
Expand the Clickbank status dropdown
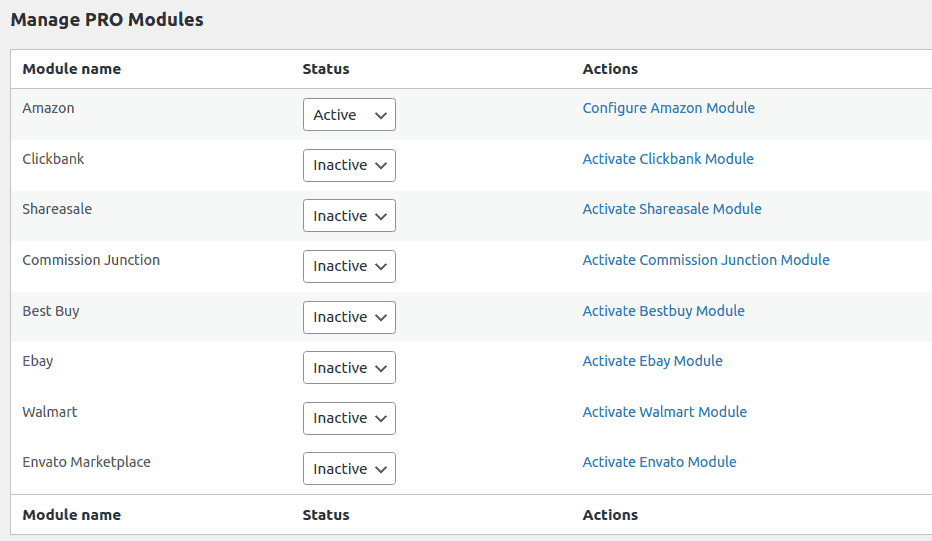(x=349, y=165)
